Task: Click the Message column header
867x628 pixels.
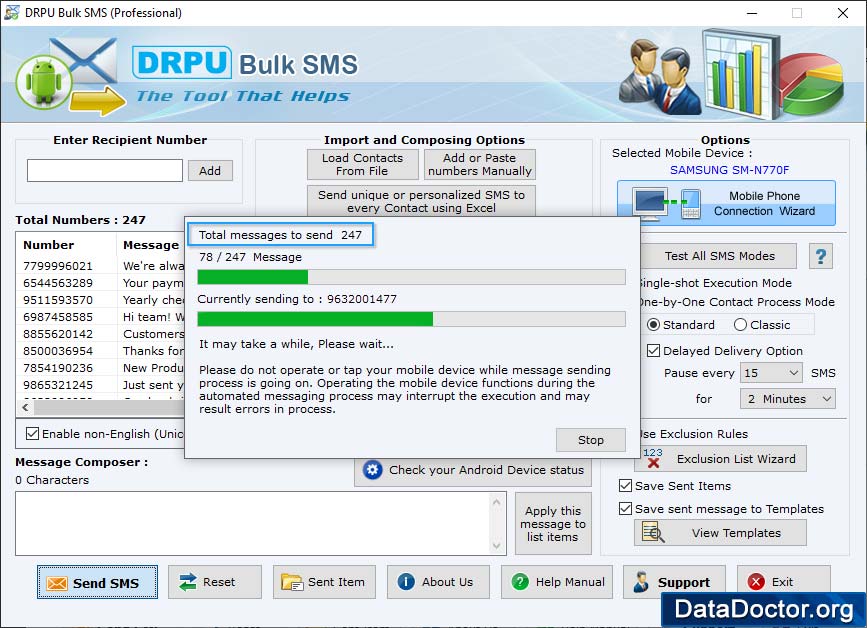Action: pyautogui.click(x=150, y=245)
